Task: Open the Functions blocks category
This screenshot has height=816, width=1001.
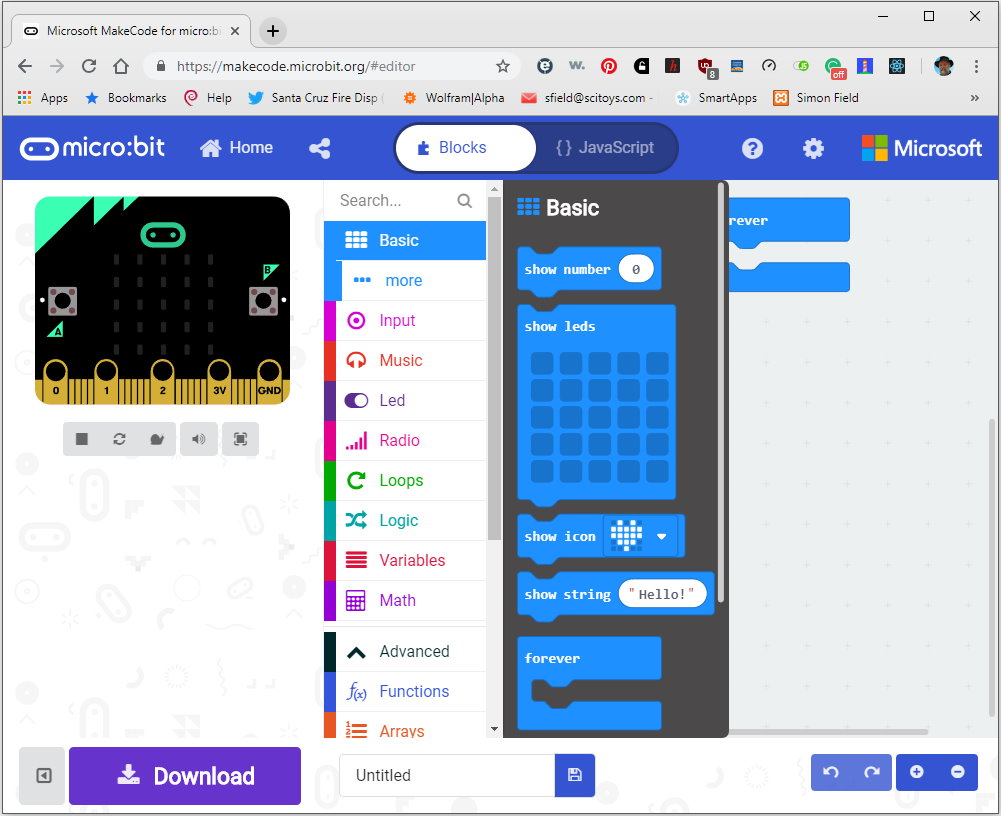Action: [405, 691]
